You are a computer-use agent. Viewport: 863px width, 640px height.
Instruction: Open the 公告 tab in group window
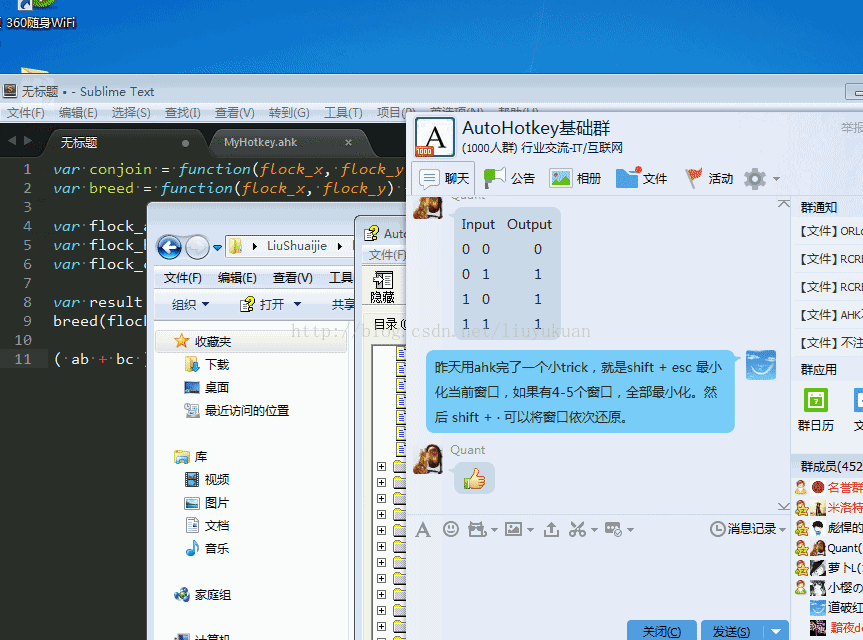click(510, 179)
